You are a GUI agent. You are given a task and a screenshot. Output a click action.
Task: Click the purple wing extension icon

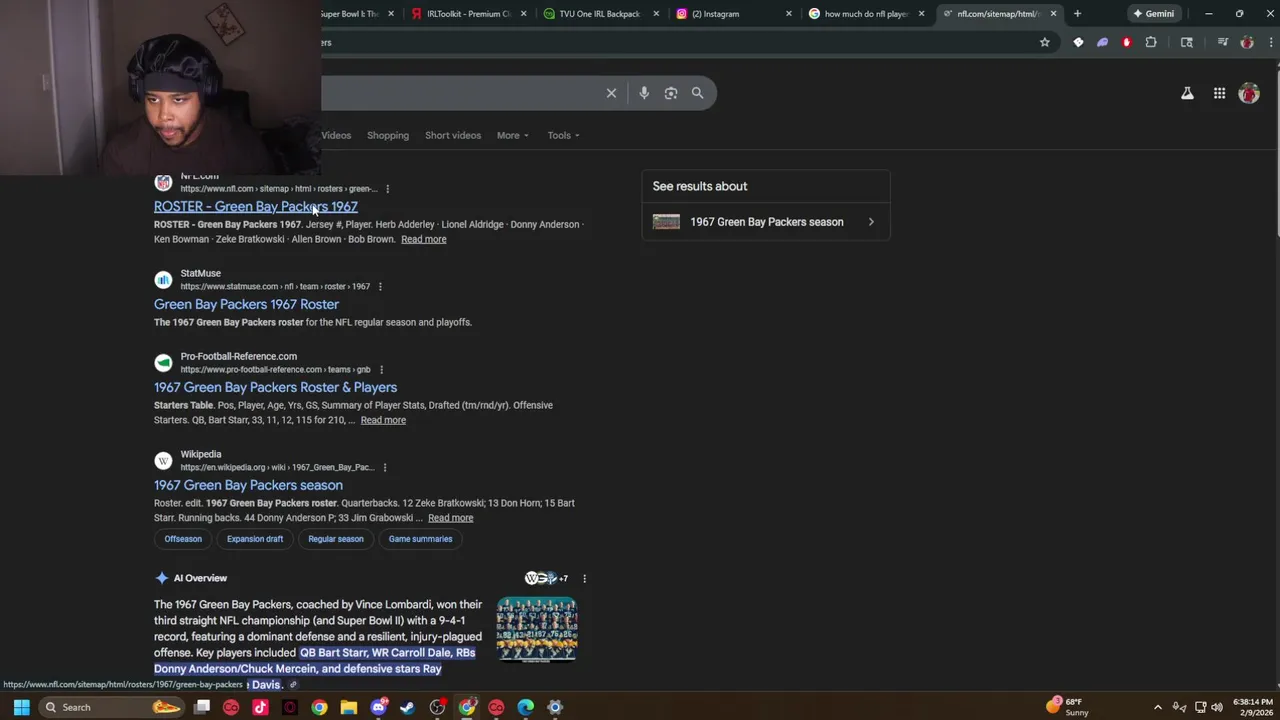click(1102, 42)
